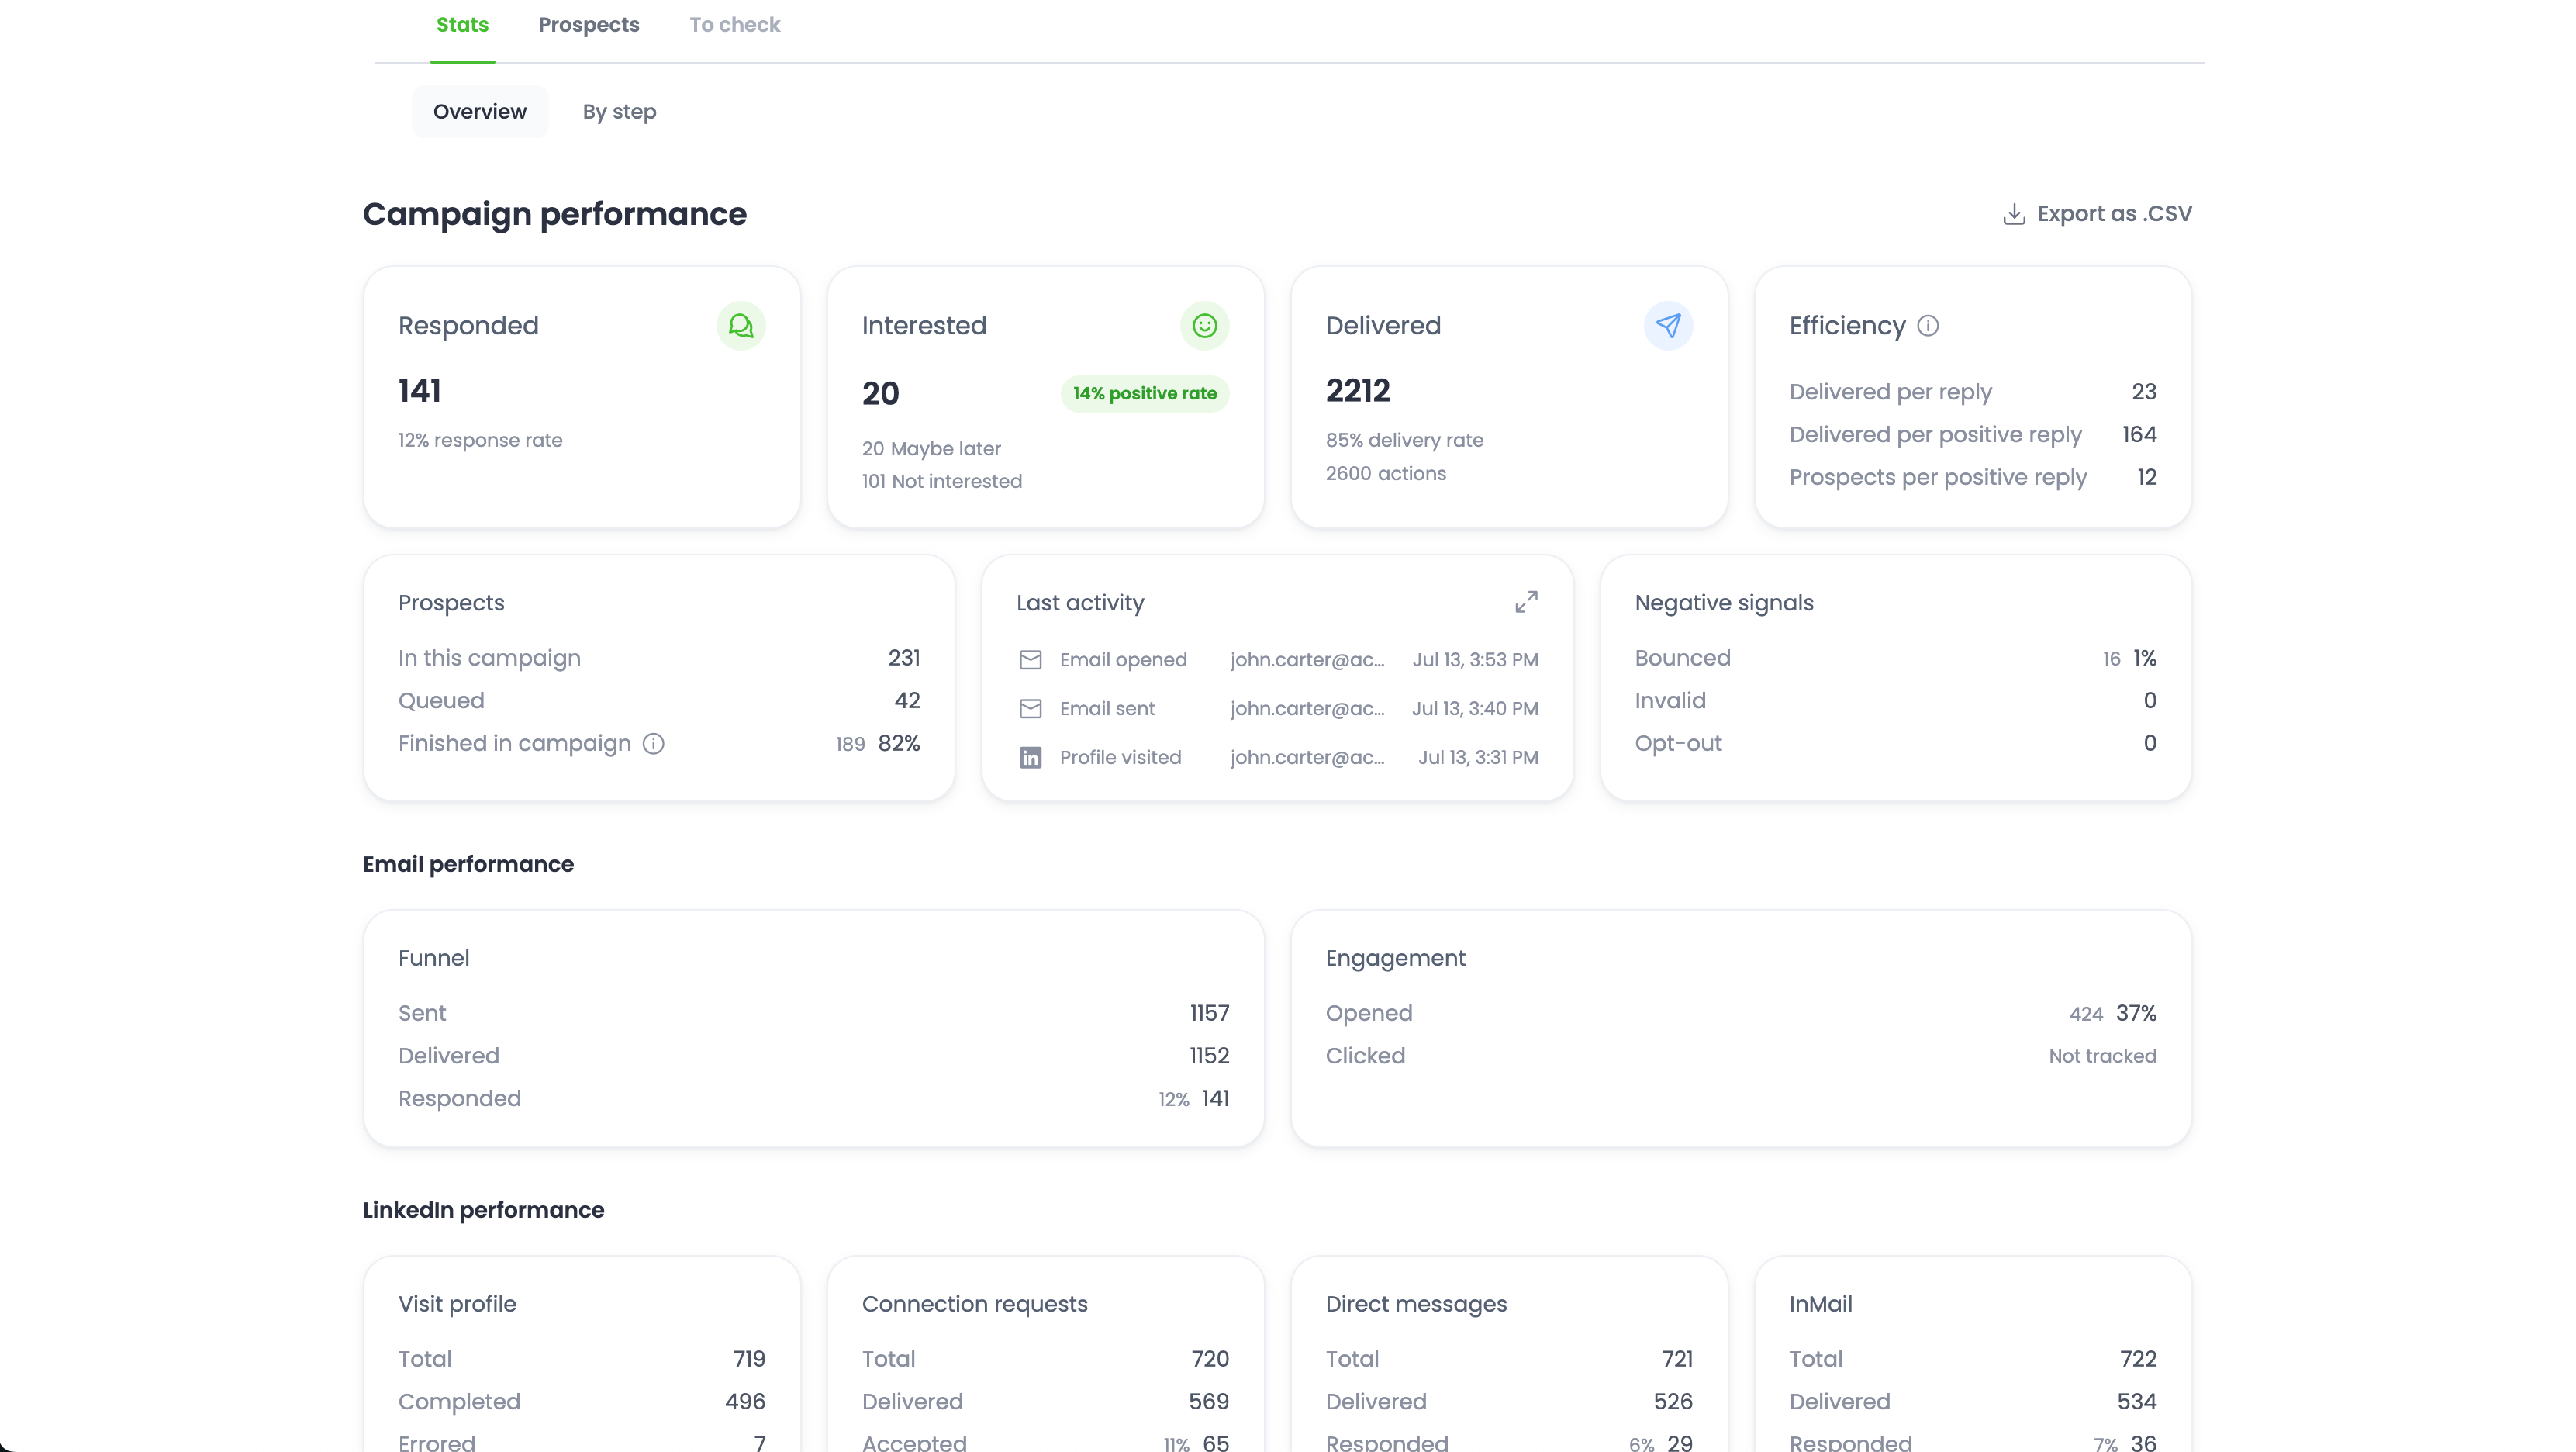Click Visit profile Completed 496
2576x1452 pixels.
tap(745, 1402)
